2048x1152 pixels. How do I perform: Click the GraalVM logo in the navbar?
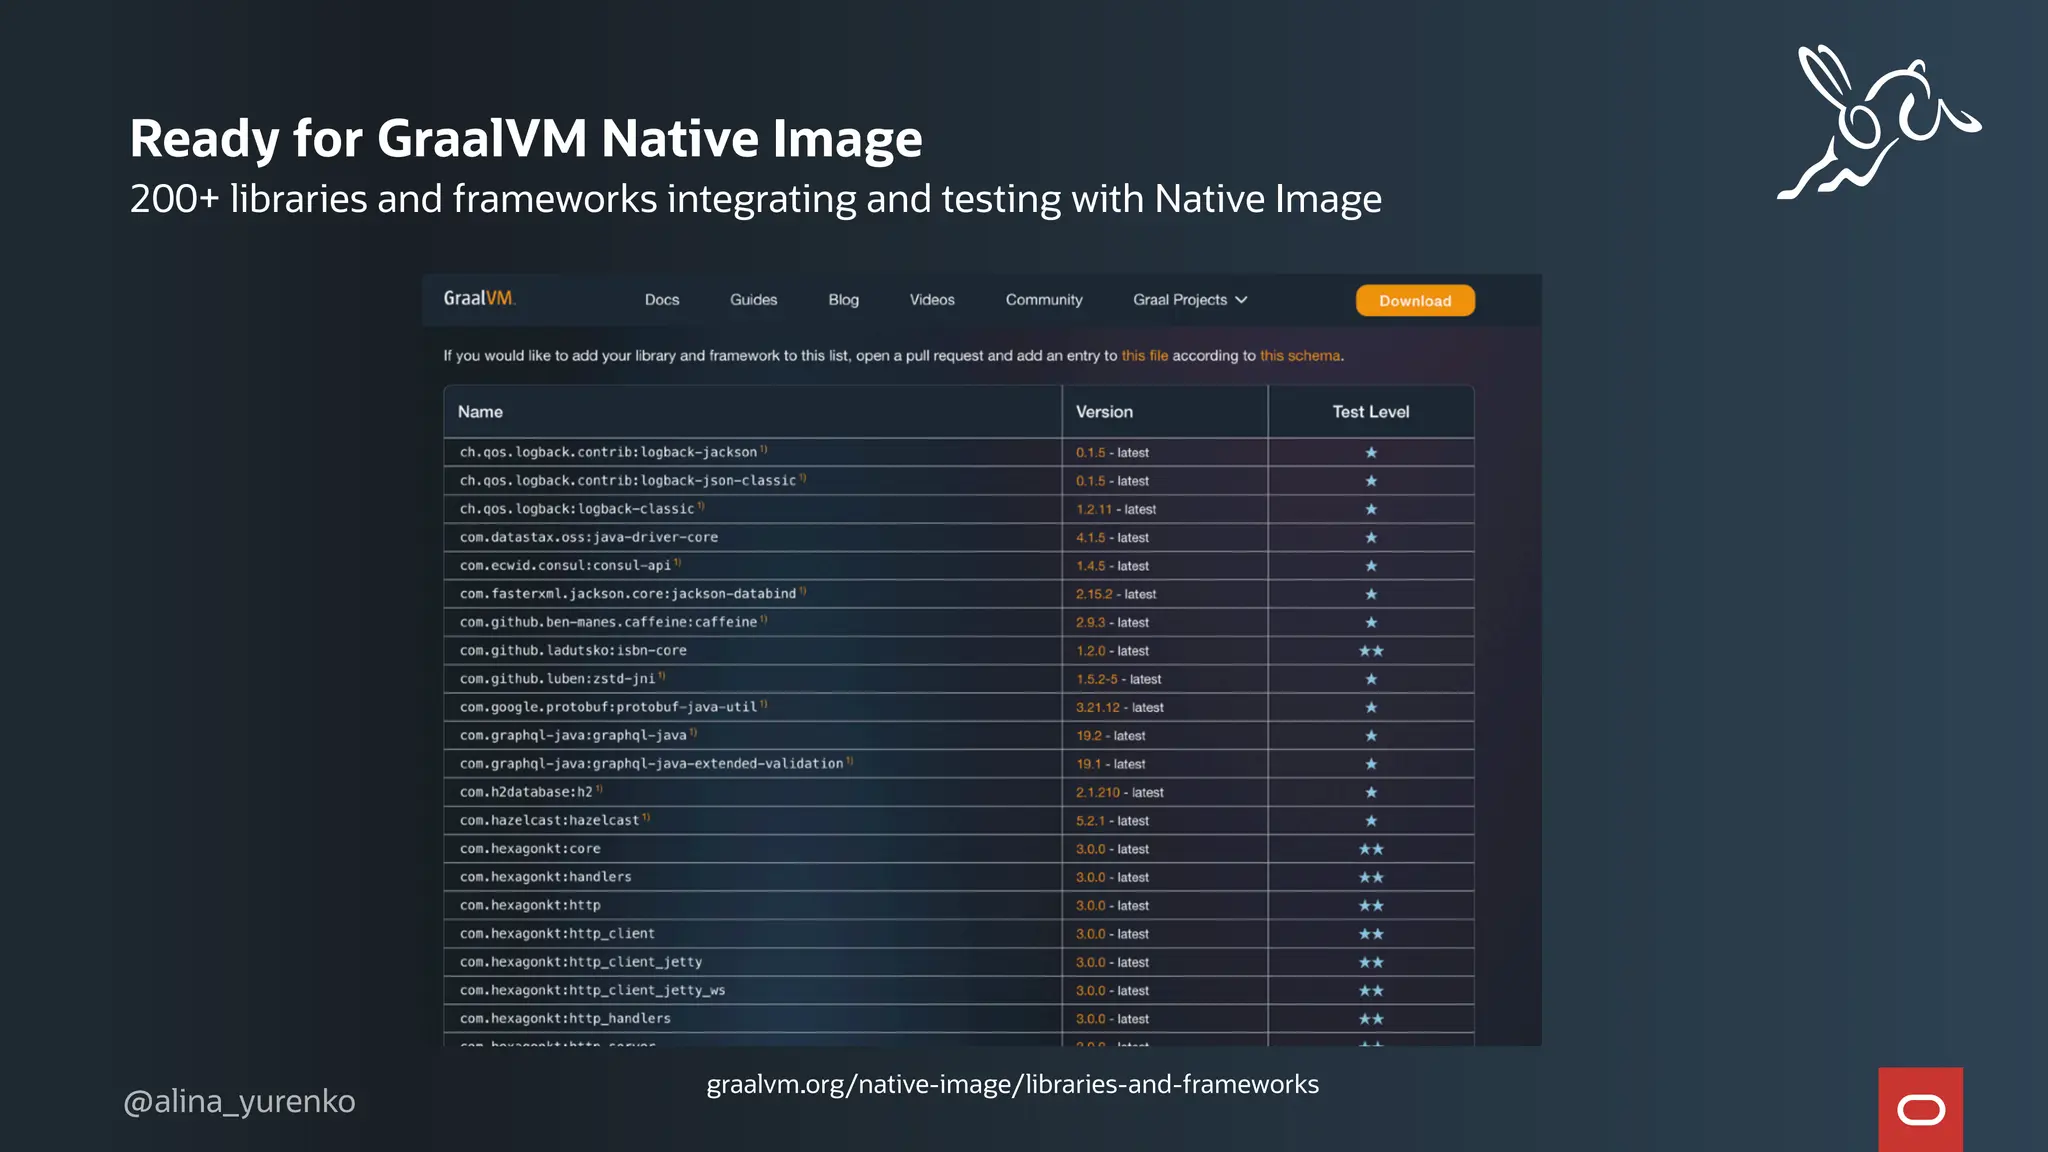point(479,298)
